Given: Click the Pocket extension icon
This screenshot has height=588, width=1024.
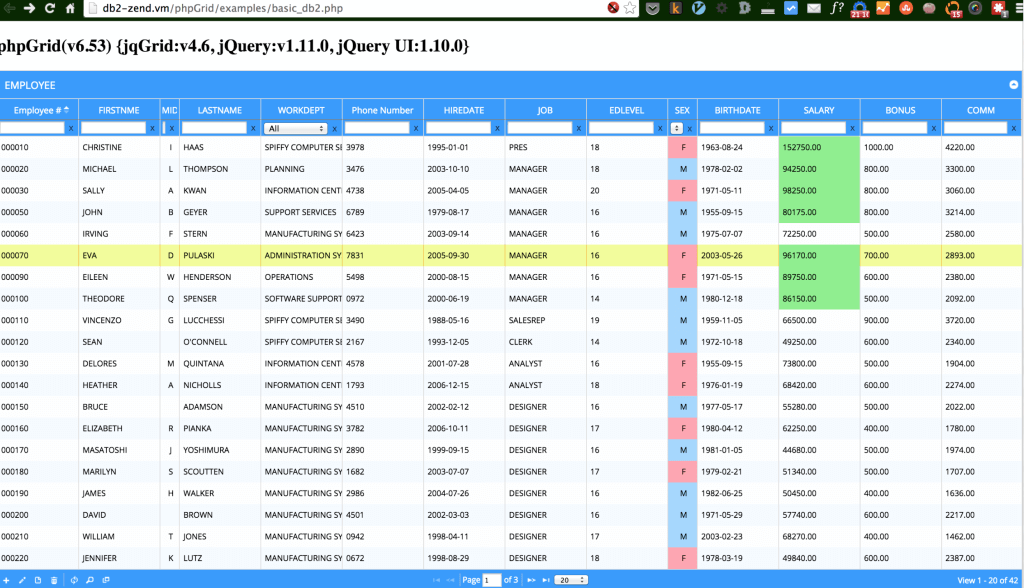Looking at the screenshot, I should 652,8.
